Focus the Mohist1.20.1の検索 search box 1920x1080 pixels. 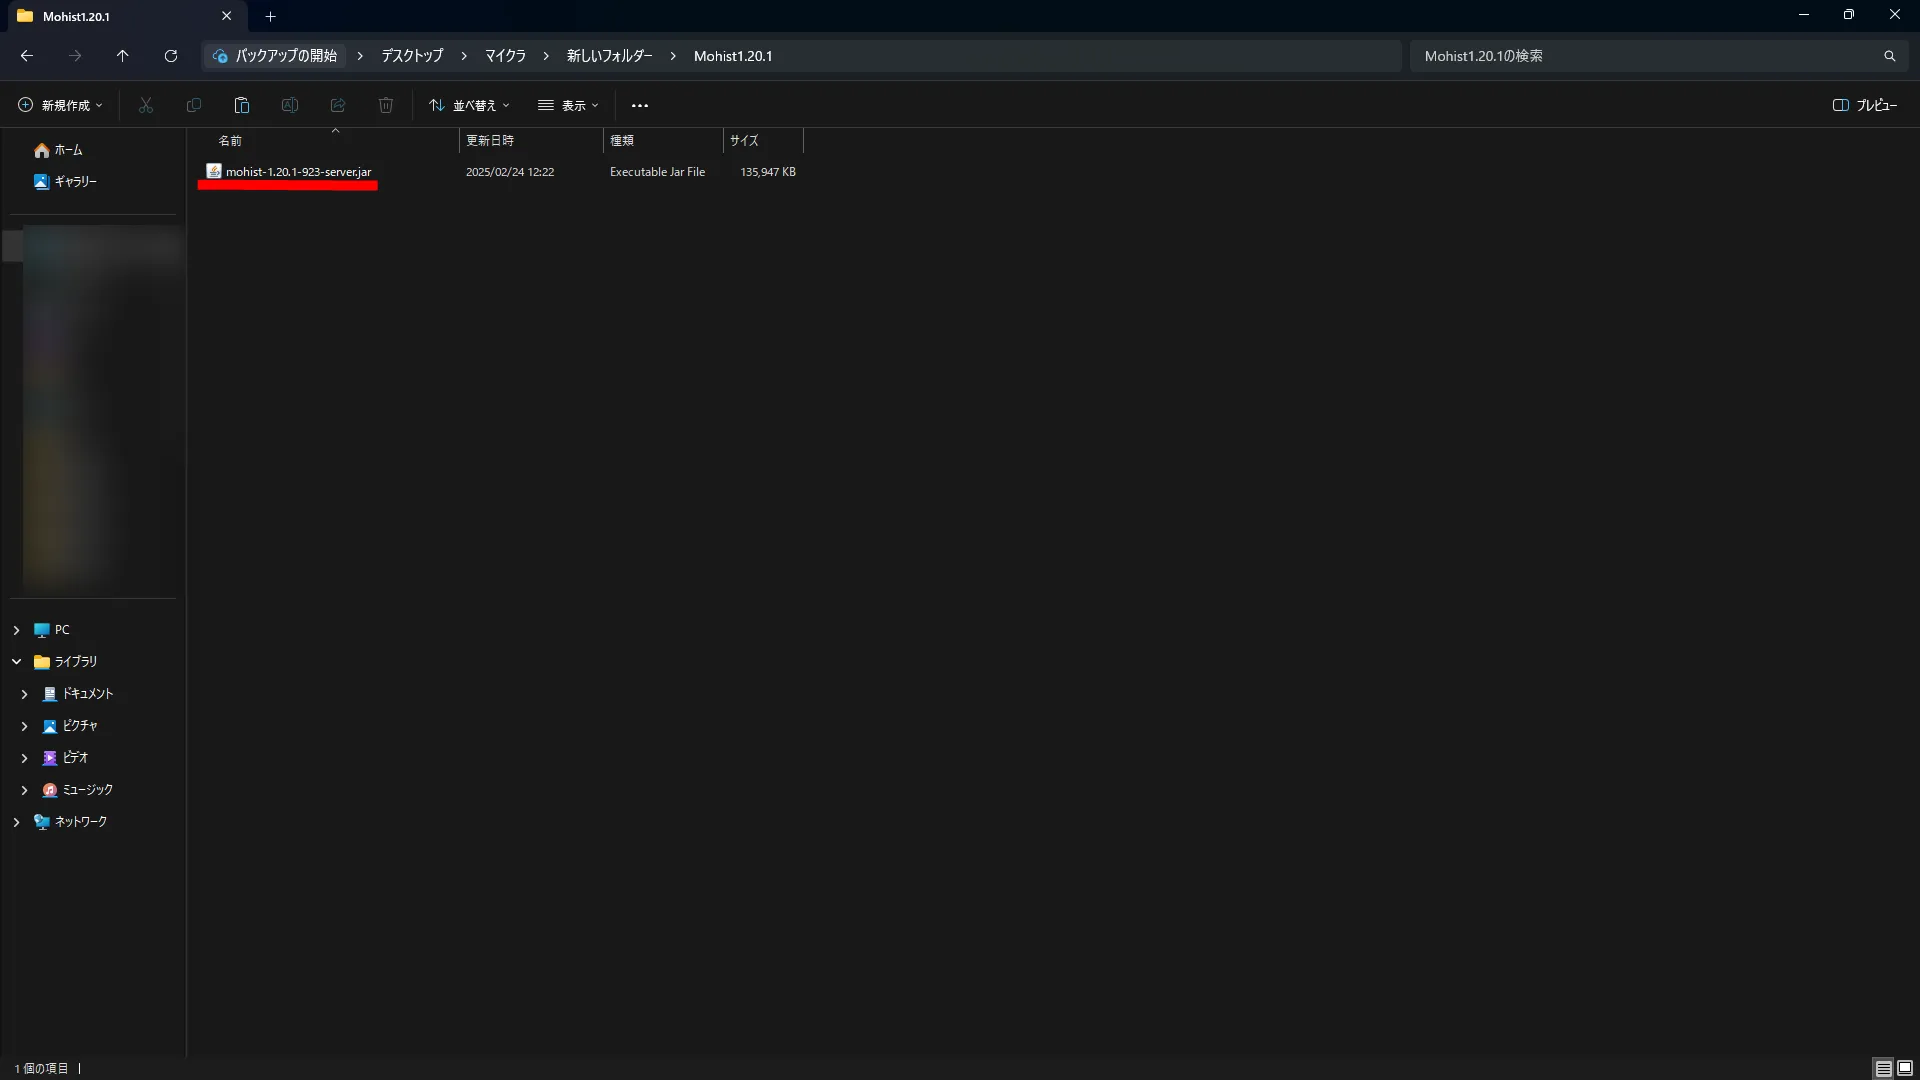pyautogui.click(x=1645, y=56)
